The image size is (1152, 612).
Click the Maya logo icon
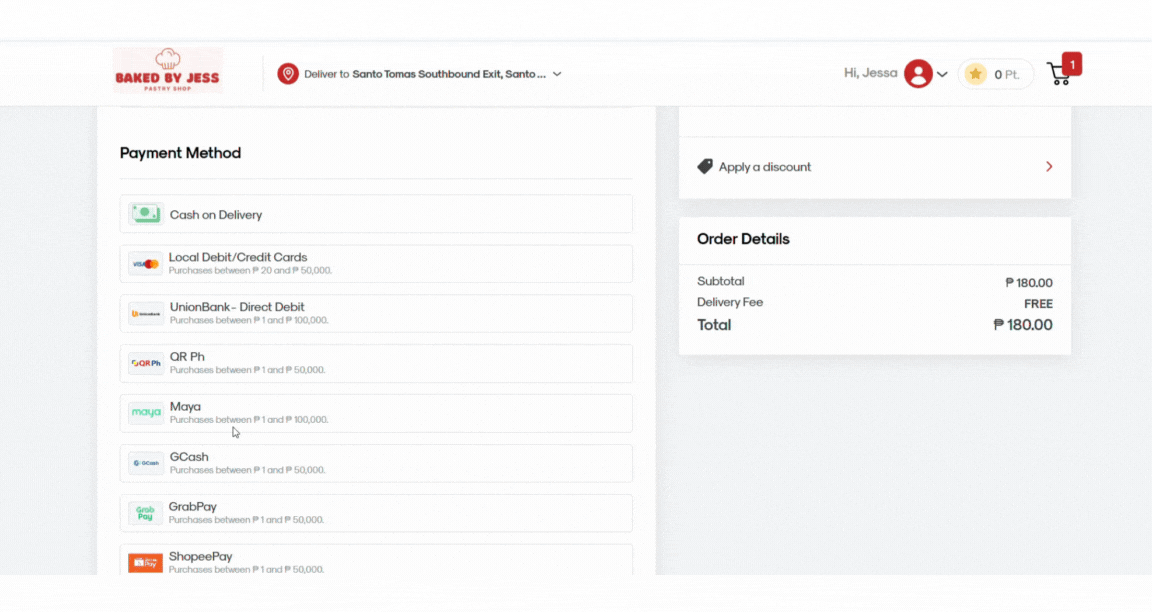tap(145, 413)
